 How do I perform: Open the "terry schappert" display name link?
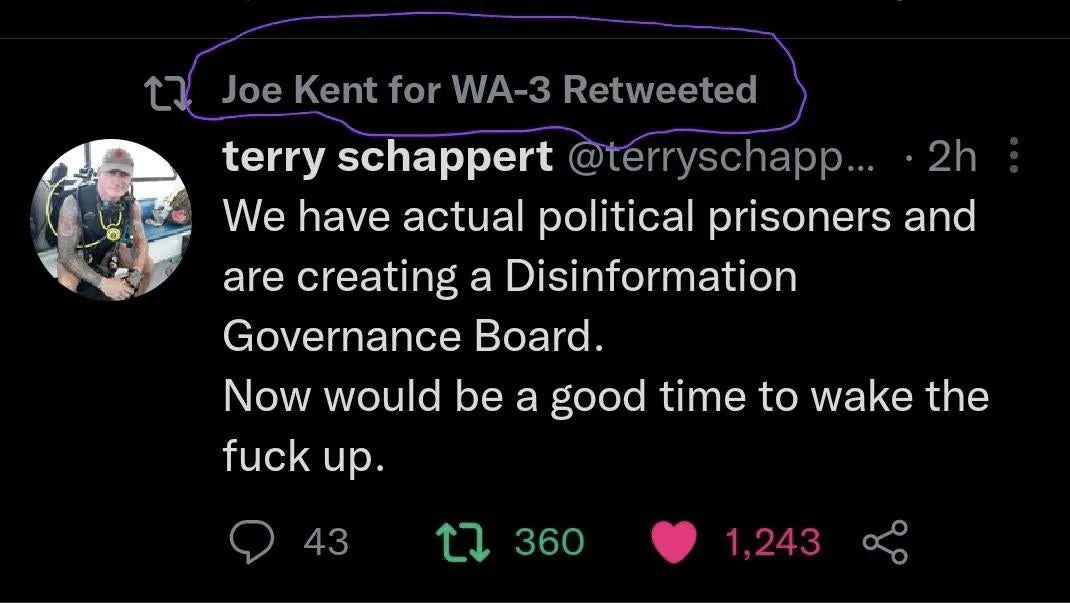tap(387, 156)
